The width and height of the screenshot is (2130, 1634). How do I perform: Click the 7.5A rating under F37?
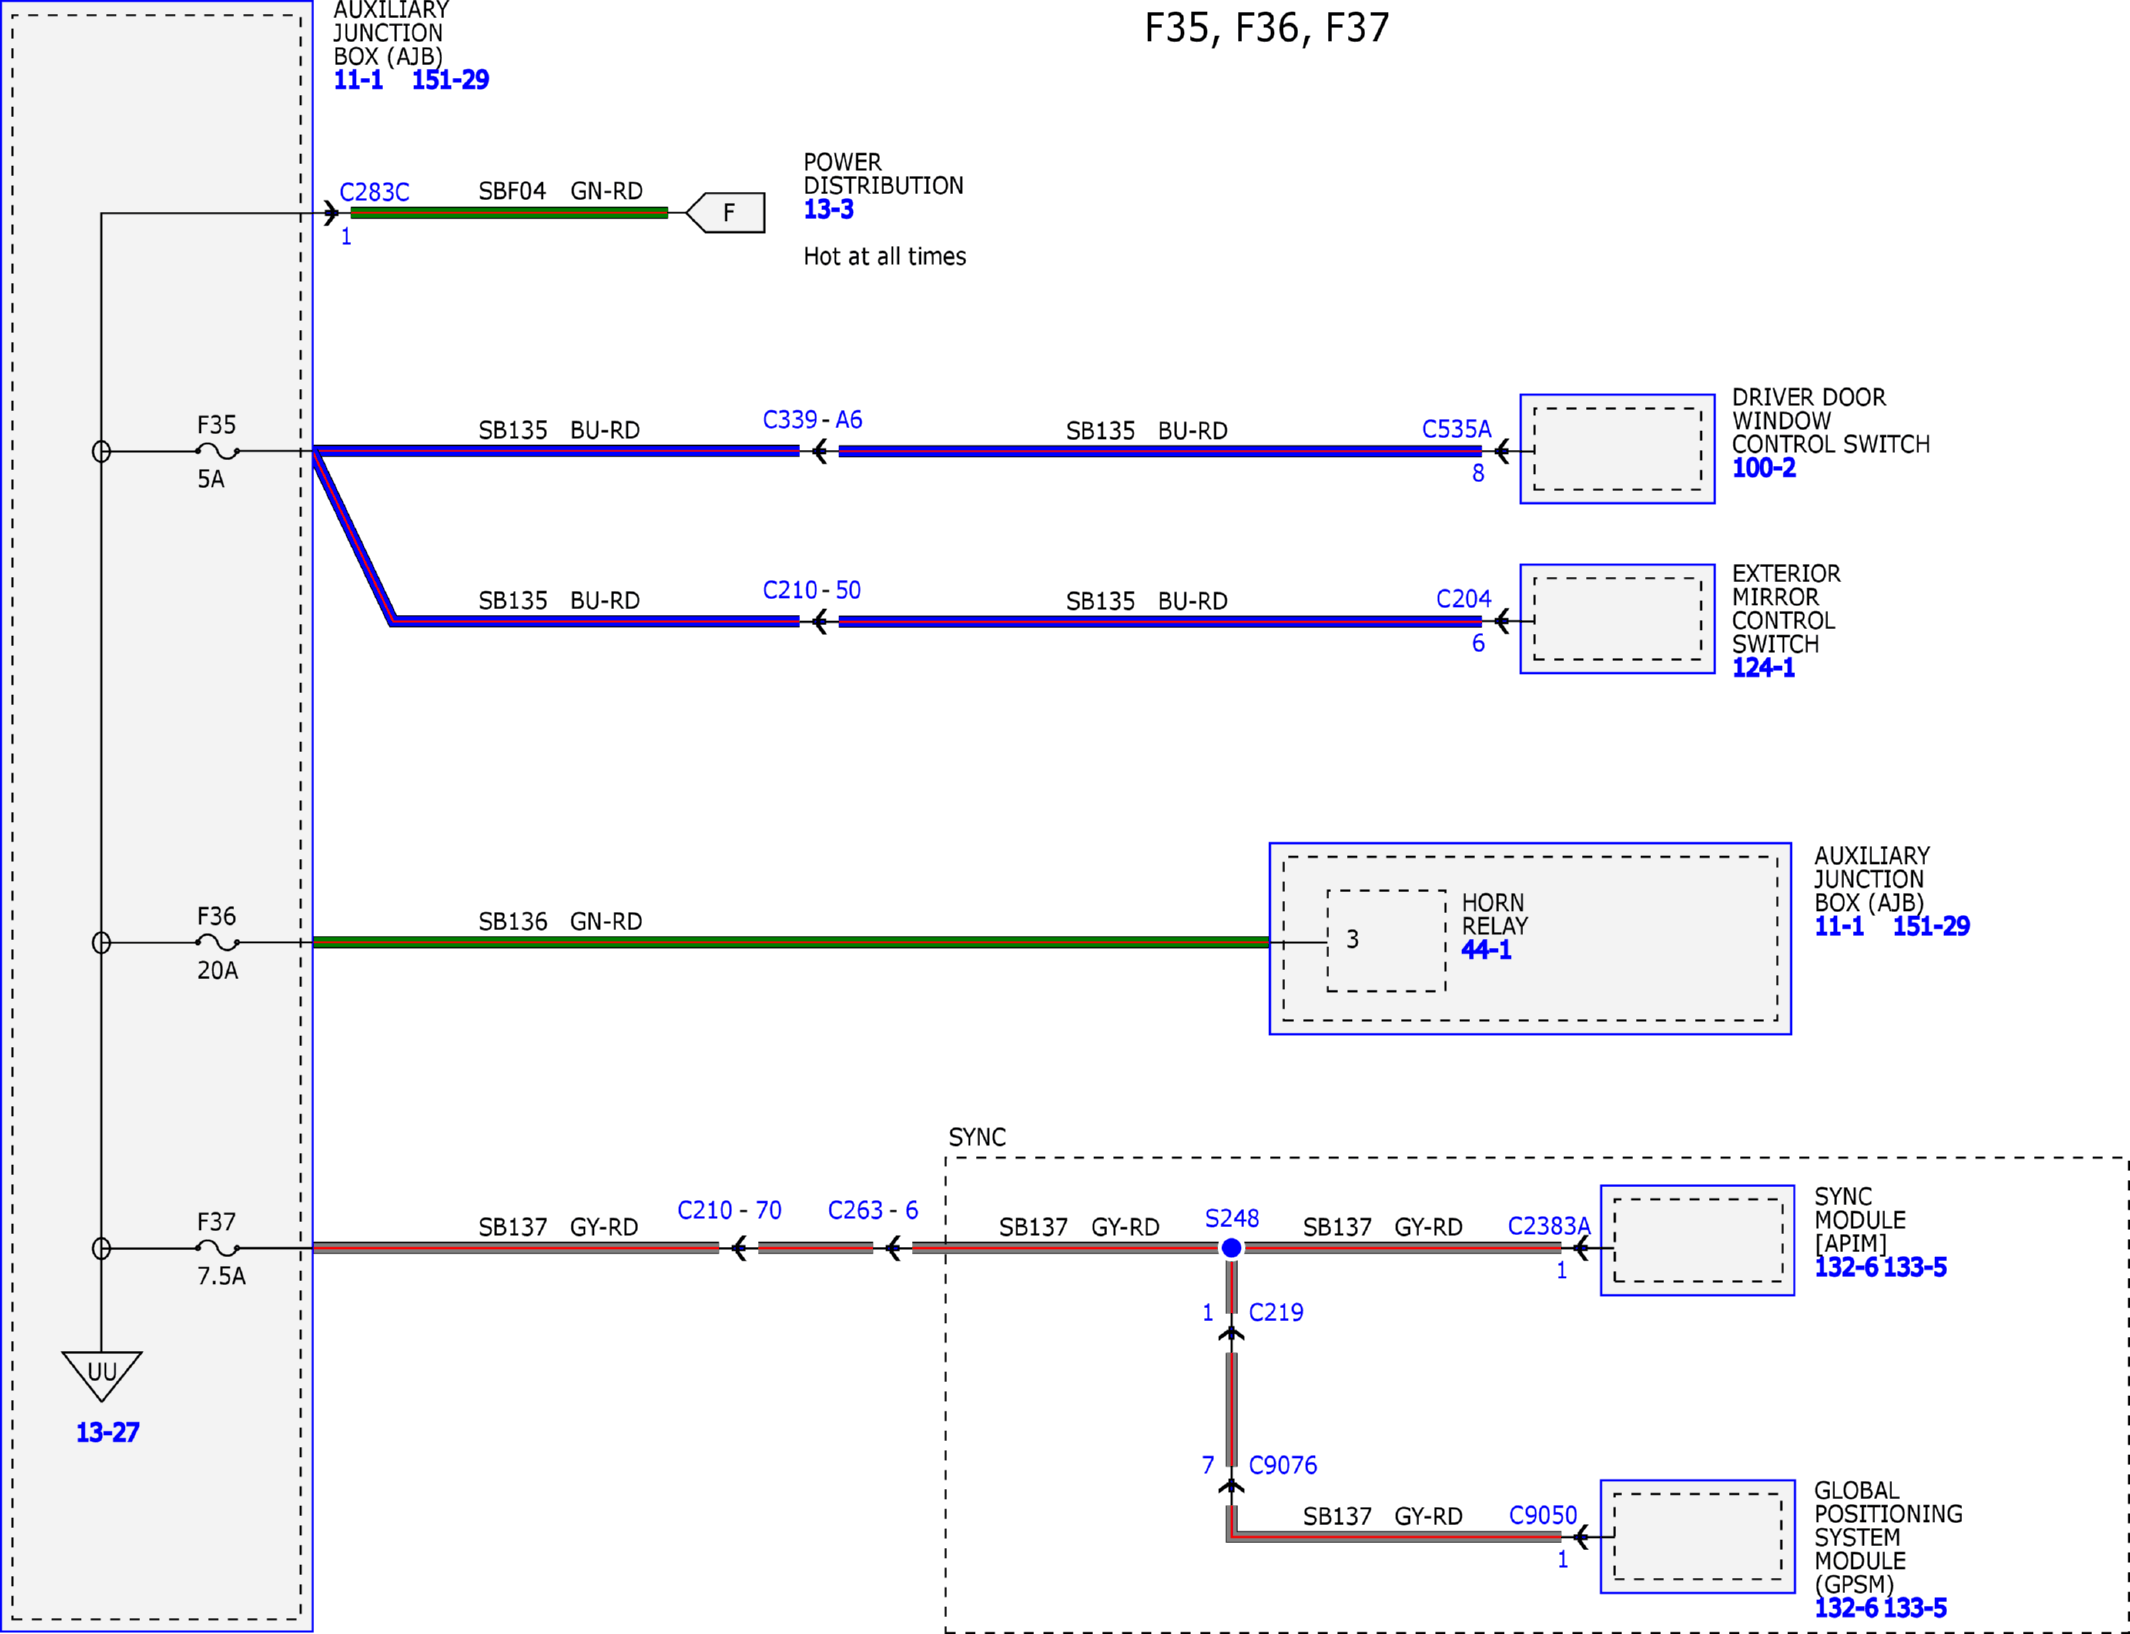(221, 1276)
